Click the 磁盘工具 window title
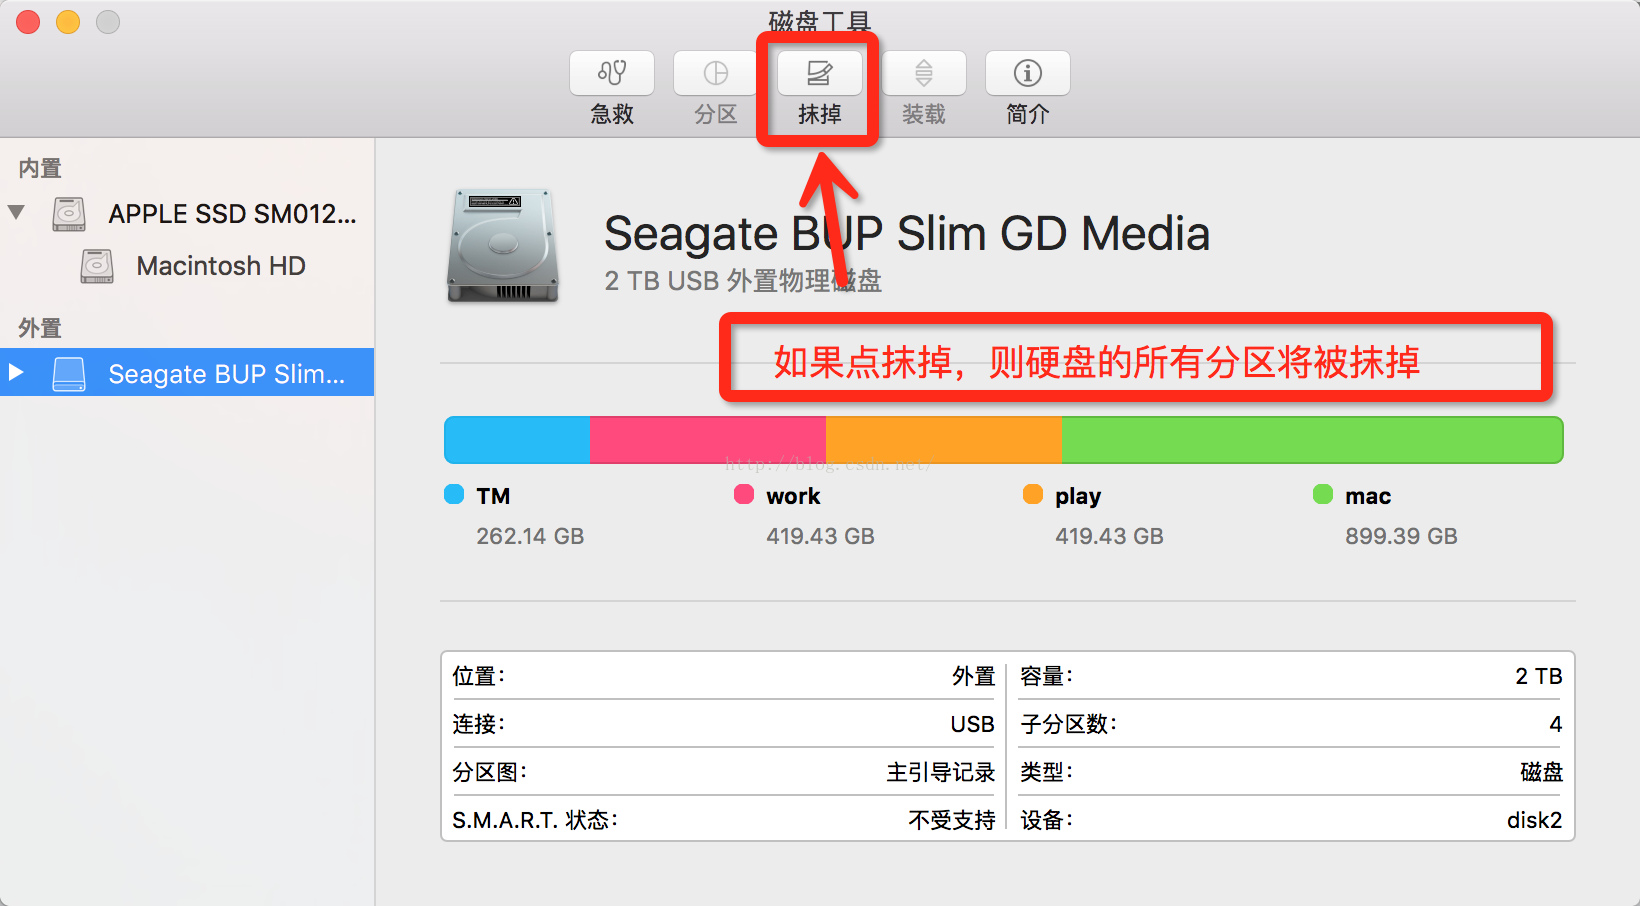The image size is (1640, 906). pos(820,20)
